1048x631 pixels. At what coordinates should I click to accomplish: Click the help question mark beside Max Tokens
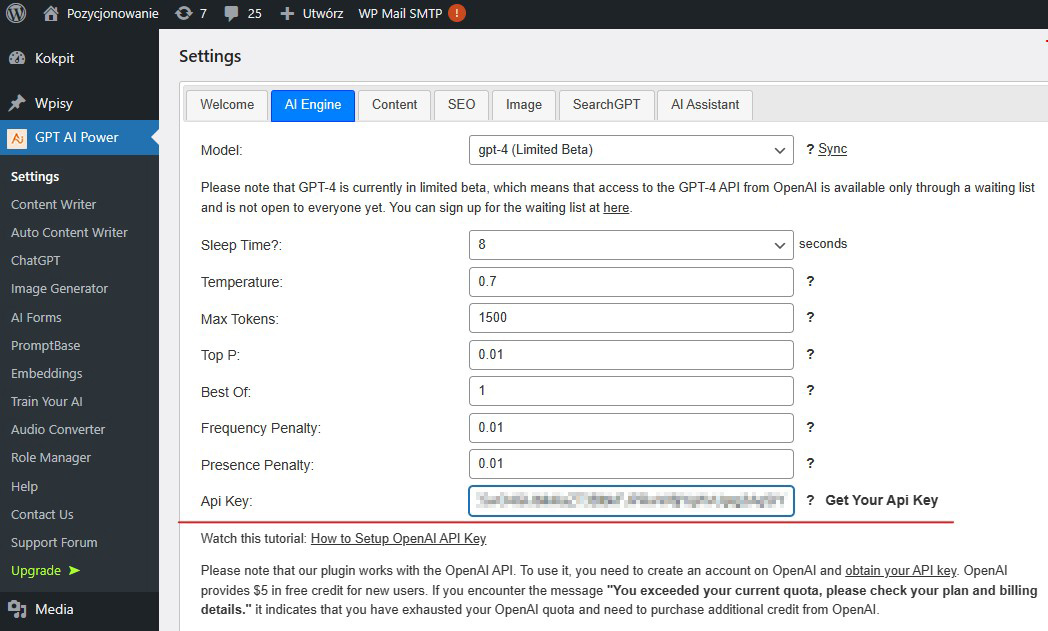tap(810, 318)
